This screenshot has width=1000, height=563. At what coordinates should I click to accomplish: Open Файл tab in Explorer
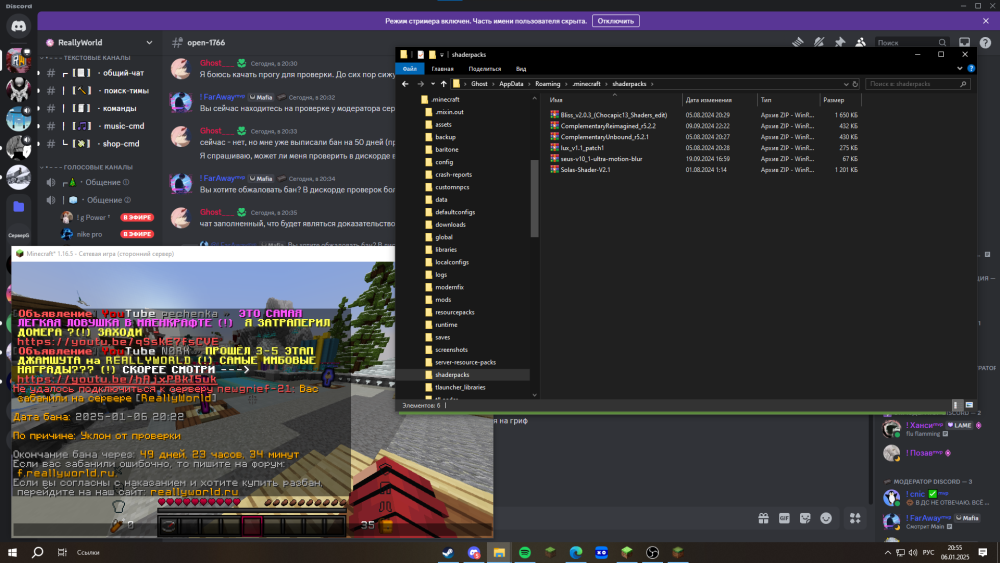[409, 69]
